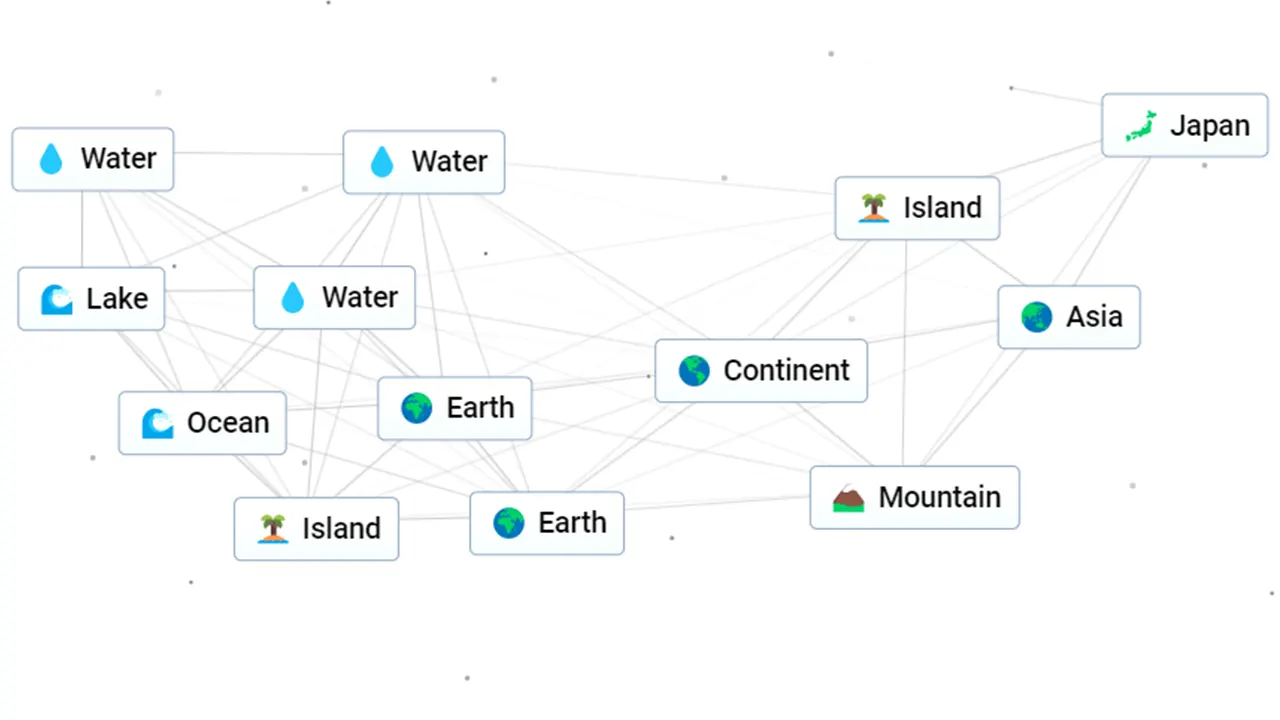Viewport: 1280px width, 720px height.
Task: Click the globe icon on Asia
Action: (1037, 318)
